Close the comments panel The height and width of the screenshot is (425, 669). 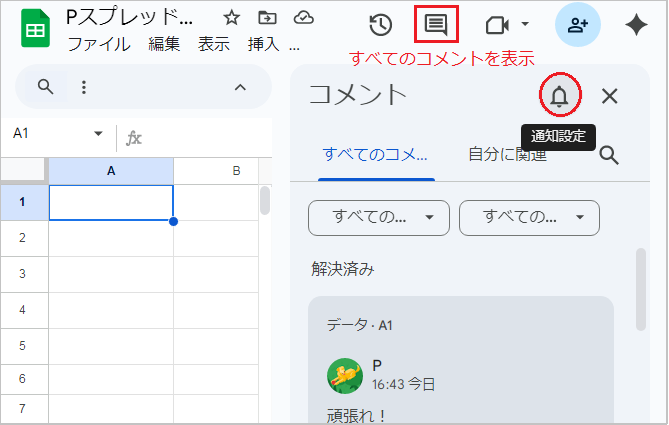pos(610,96)
